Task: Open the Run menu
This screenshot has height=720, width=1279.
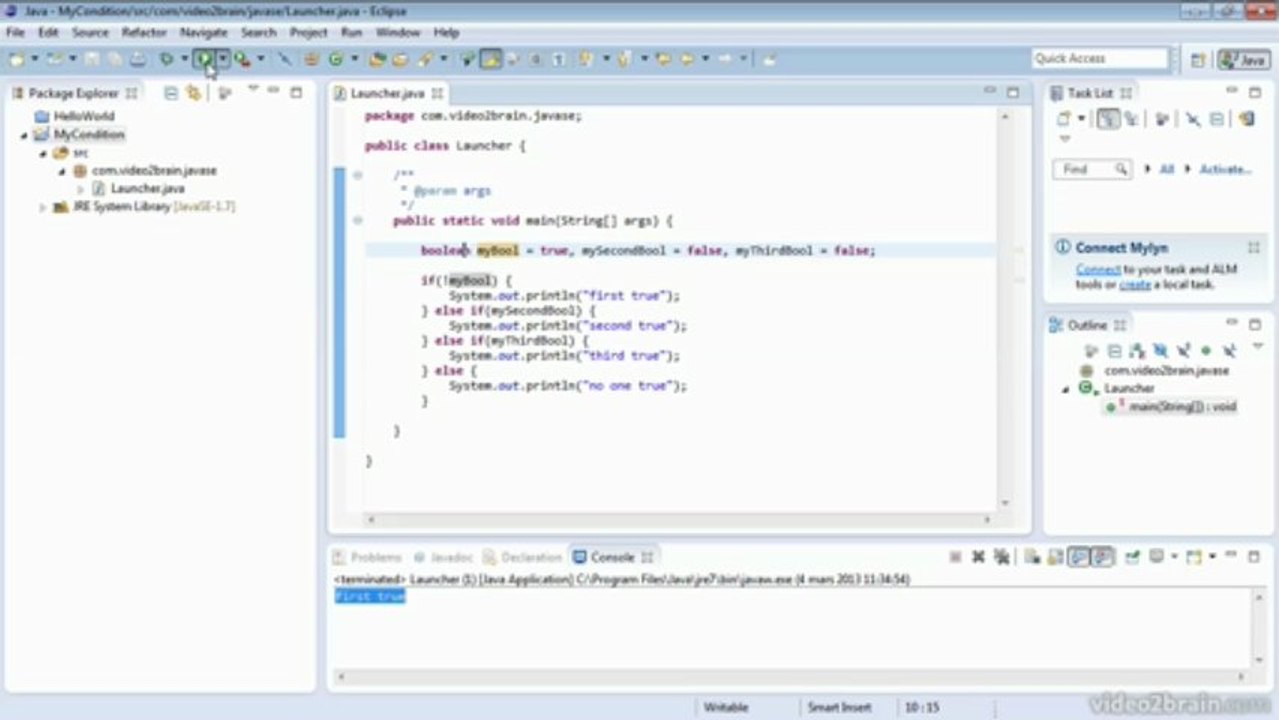Action: 352,33
